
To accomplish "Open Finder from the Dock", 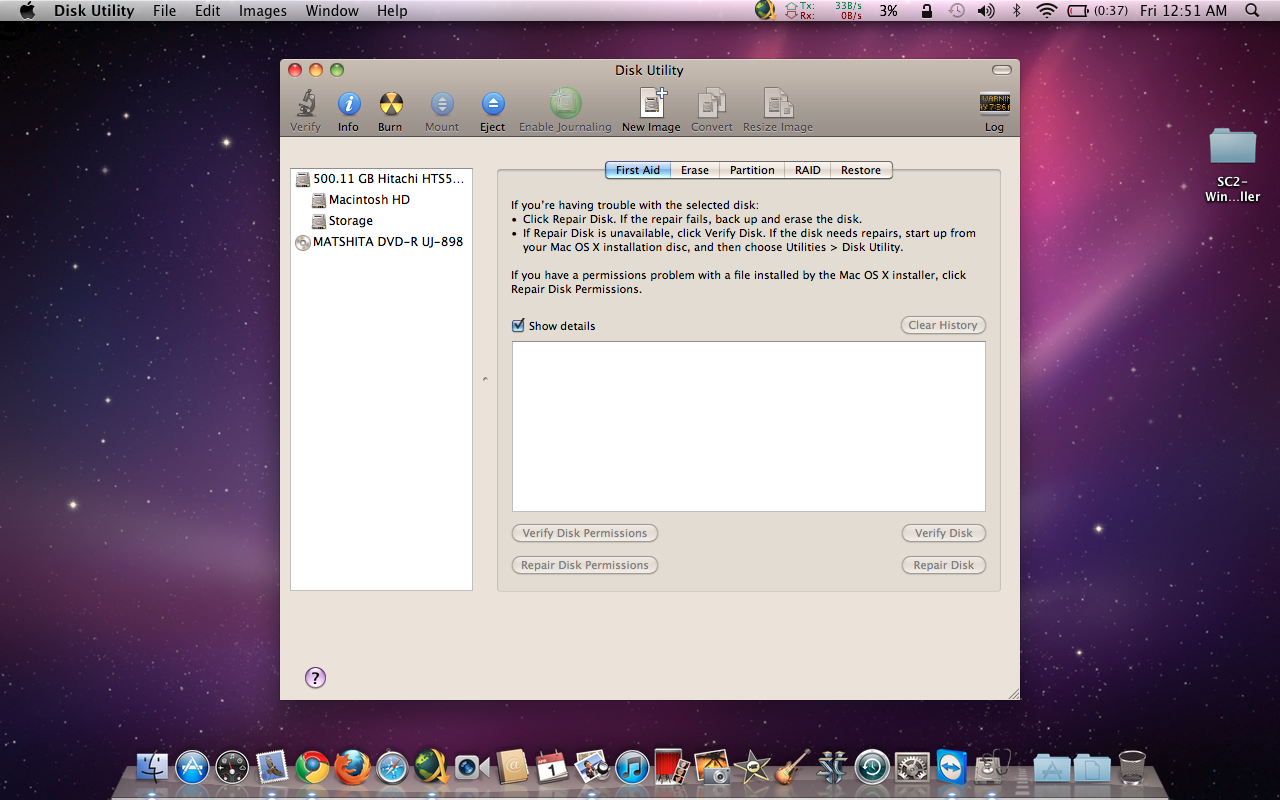I will tap(152, 767).
